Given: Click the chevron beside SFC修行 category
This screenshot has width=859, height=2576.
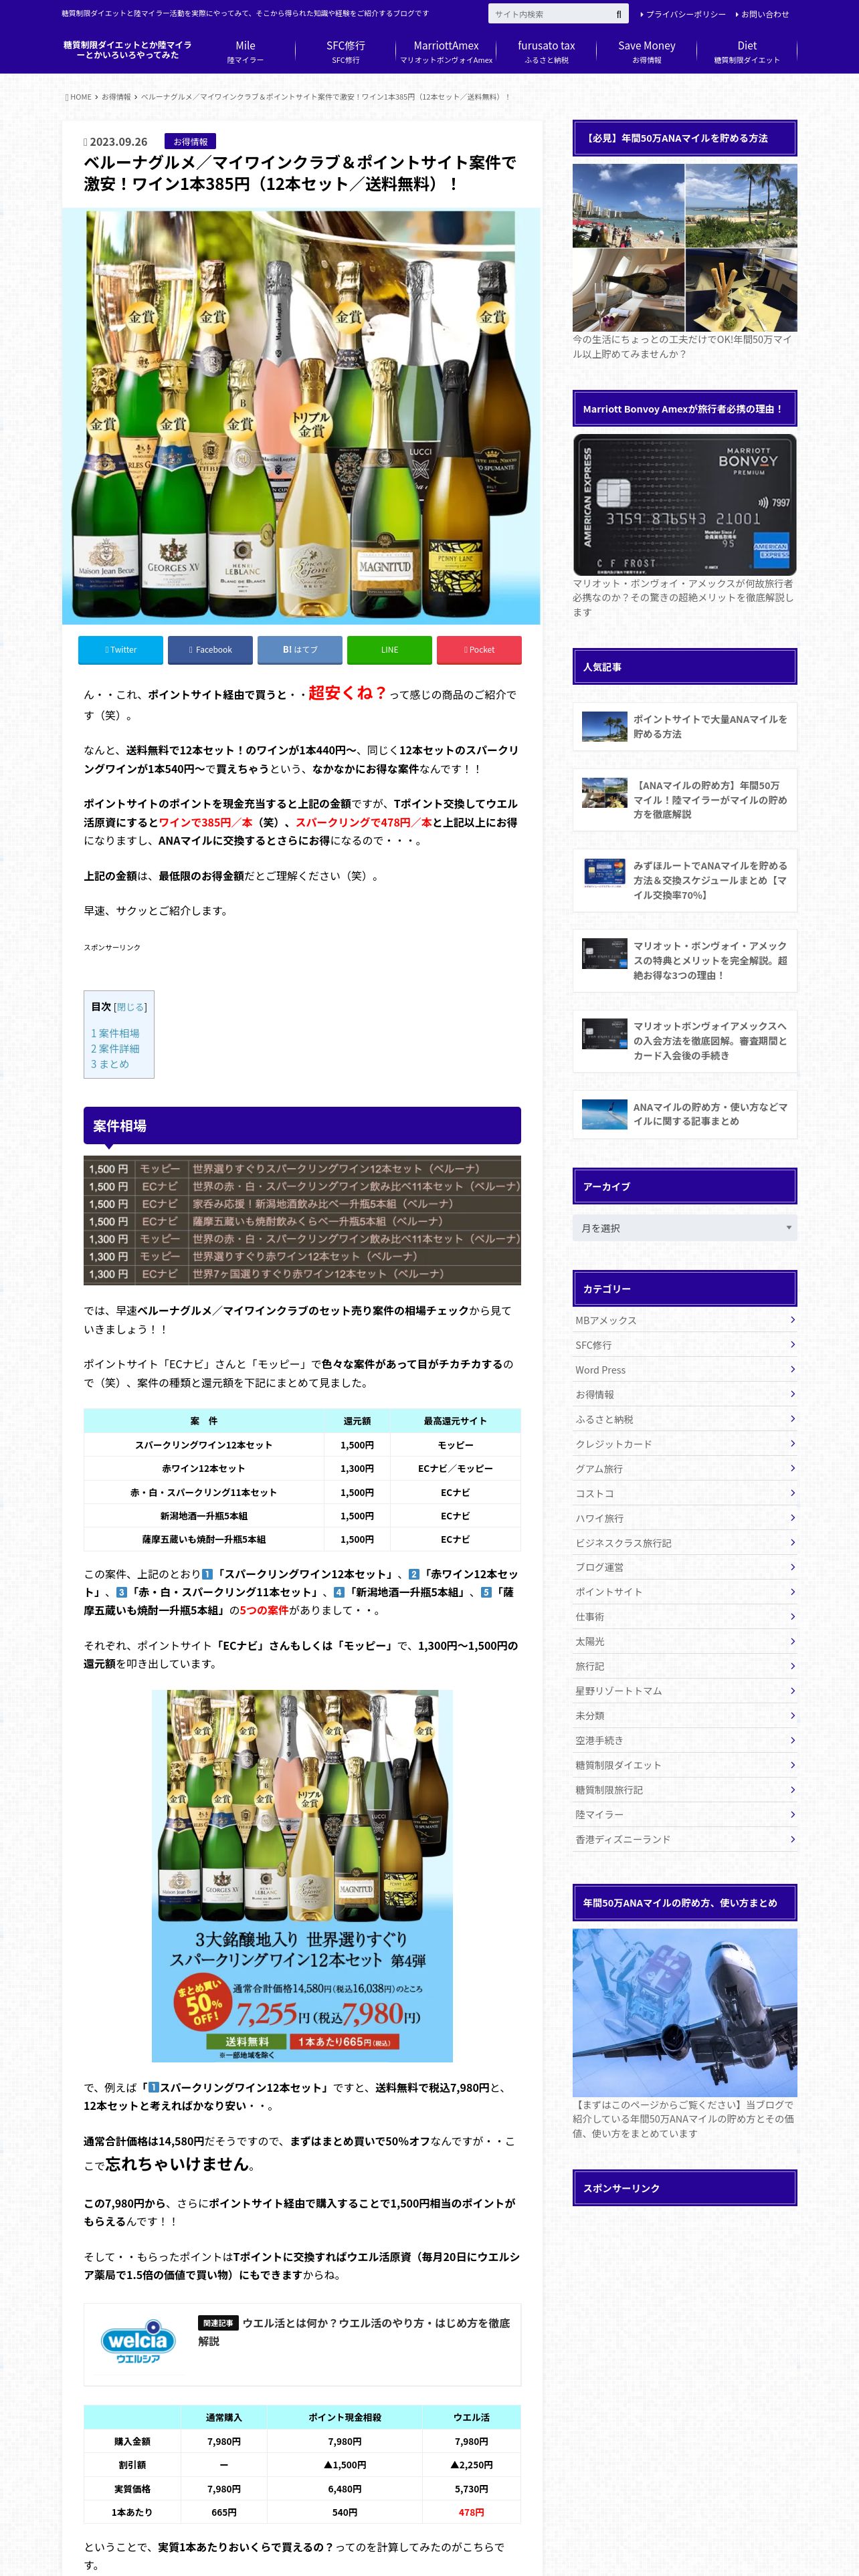Looking at the screenshot, I should point(792,1344).
